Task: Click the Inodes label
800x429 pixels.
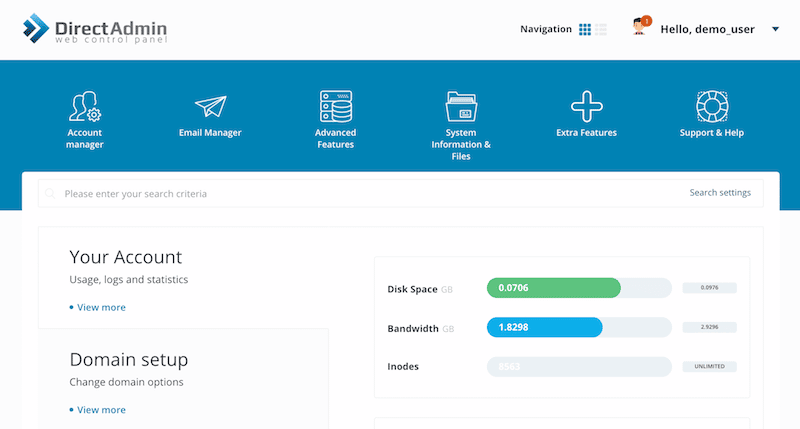Action: (403, 366)
